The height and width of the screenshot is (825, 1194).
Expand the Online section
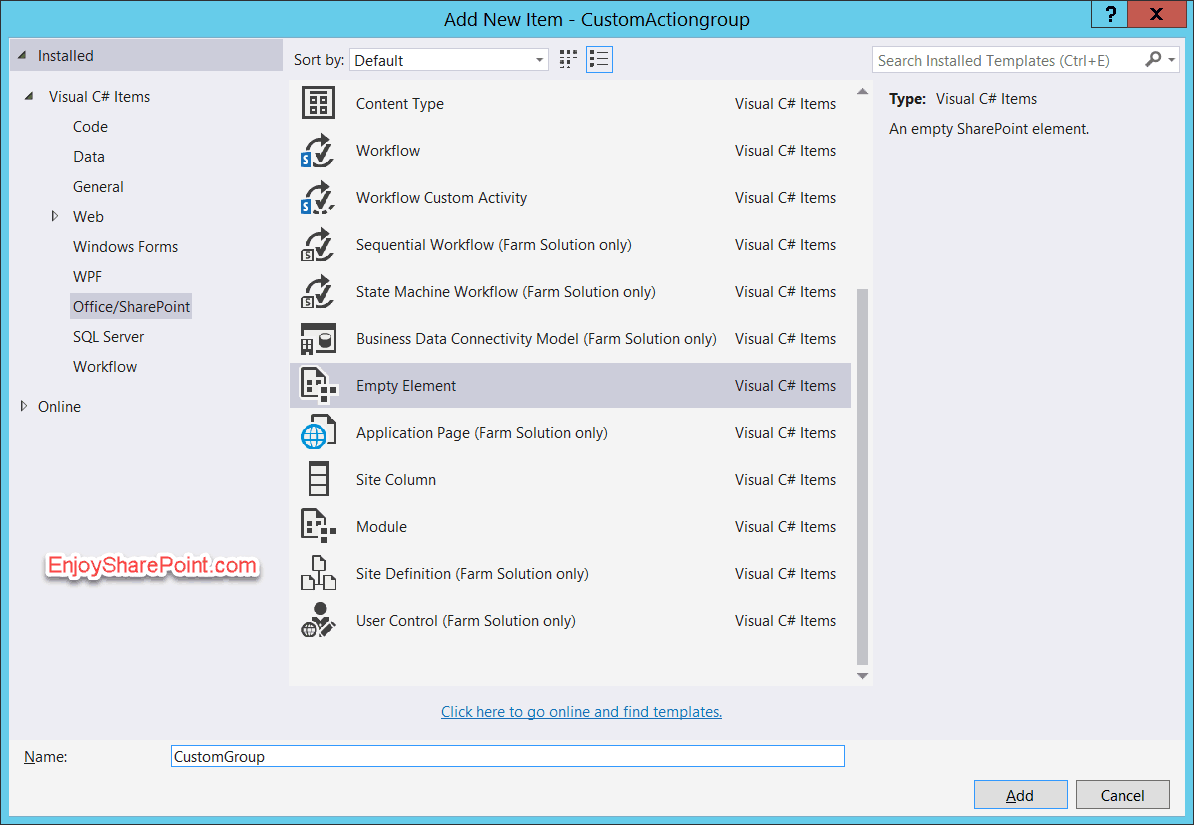point(24,406)
